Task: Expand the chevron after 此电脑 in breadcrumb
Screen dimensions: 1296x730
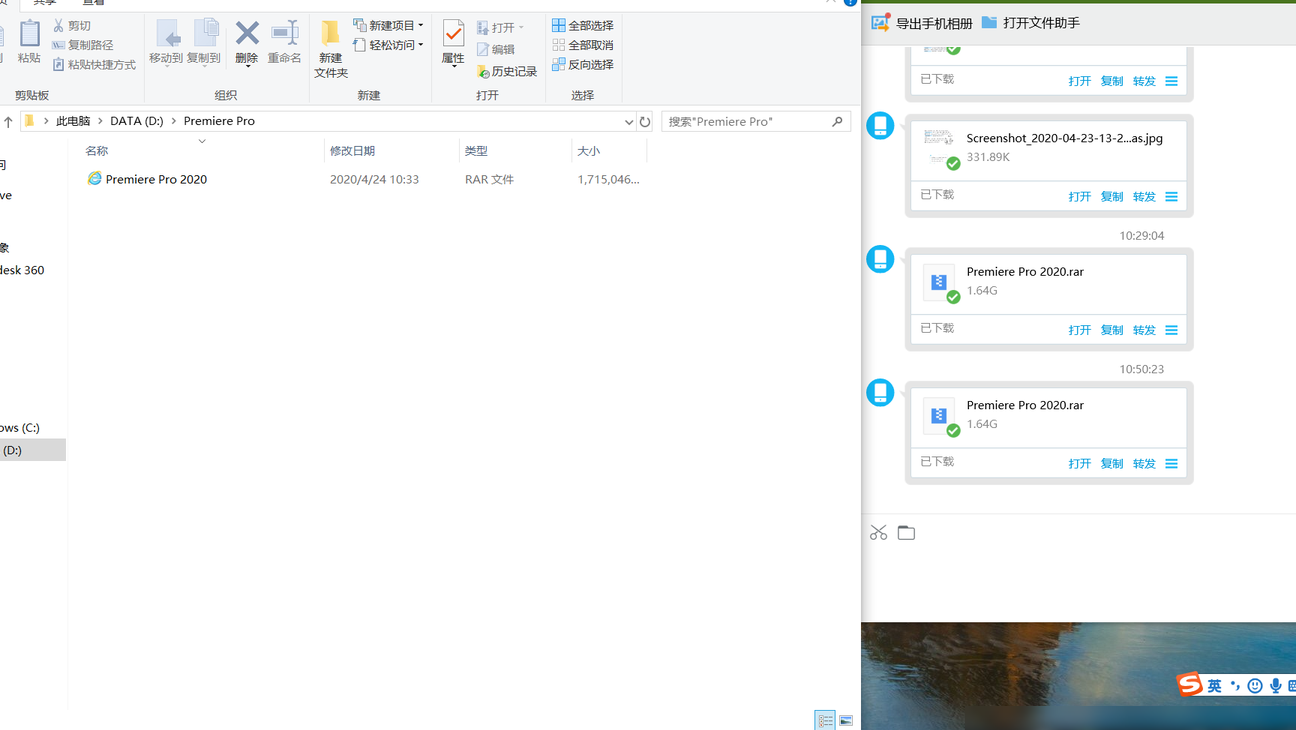Action: point(100,121)
